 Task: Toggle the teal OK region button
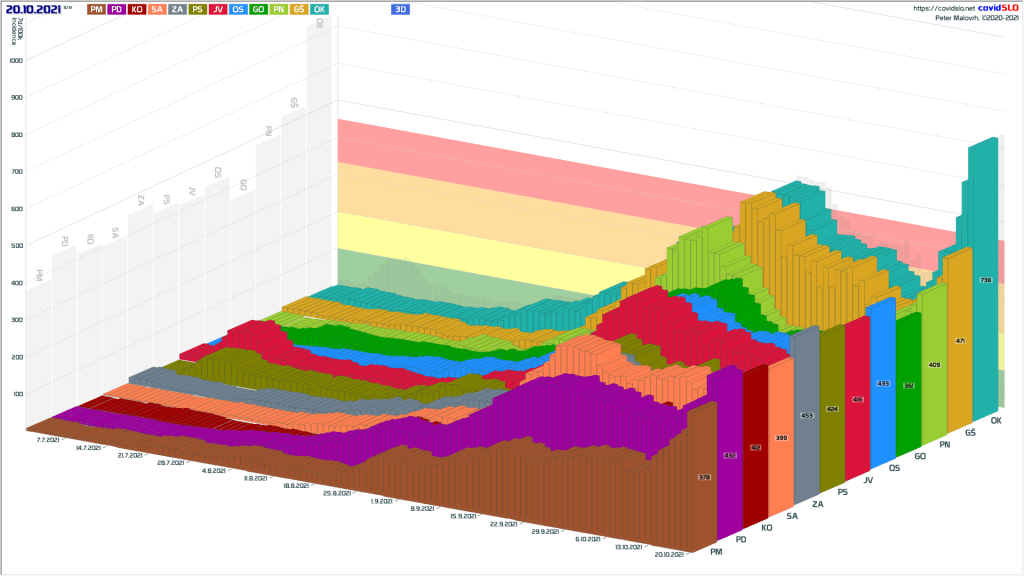pos(319,9)
